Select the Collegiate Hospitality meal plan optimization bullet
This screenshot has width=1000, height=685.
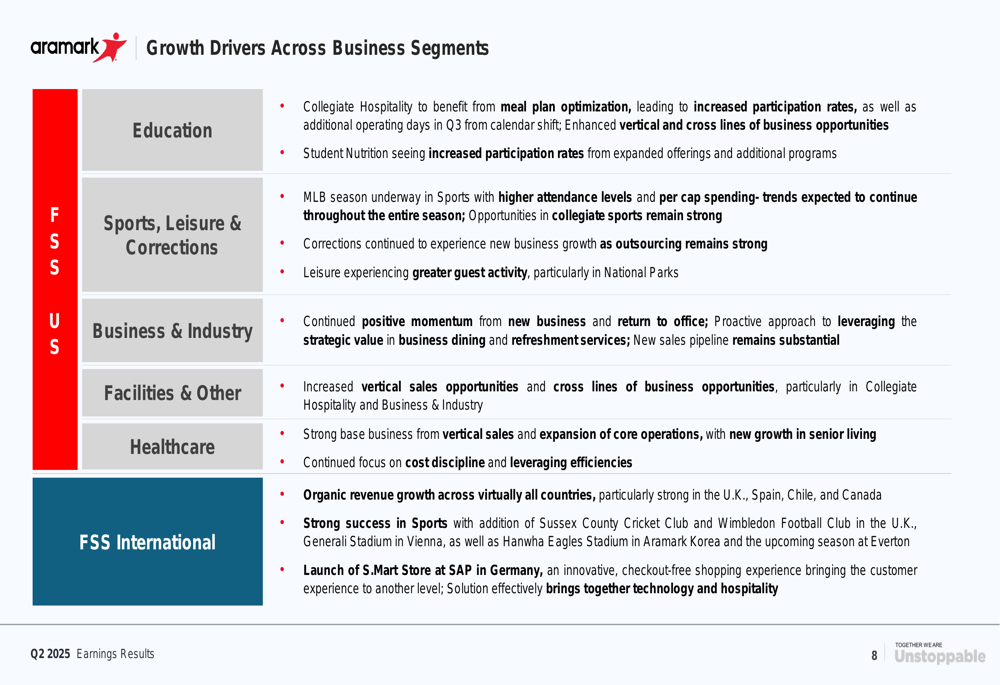609,115
